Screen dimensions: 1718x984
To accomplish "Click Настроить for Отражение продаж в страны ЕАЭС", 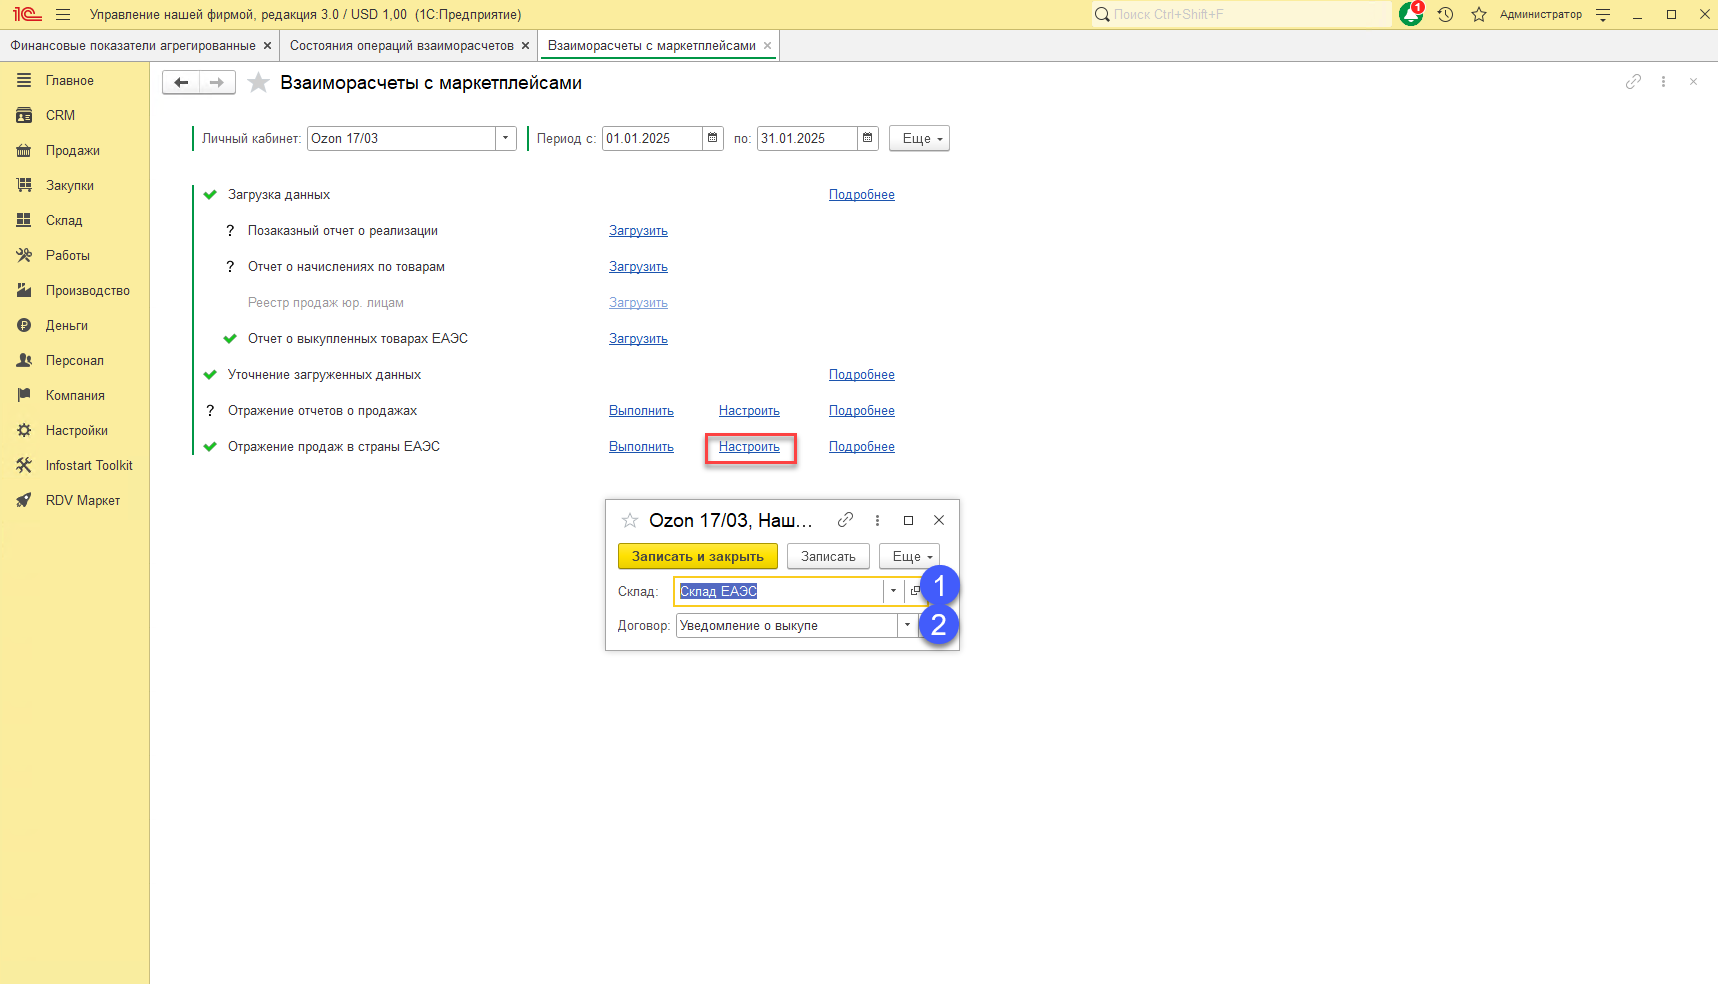I will click(x=749, y=447).
